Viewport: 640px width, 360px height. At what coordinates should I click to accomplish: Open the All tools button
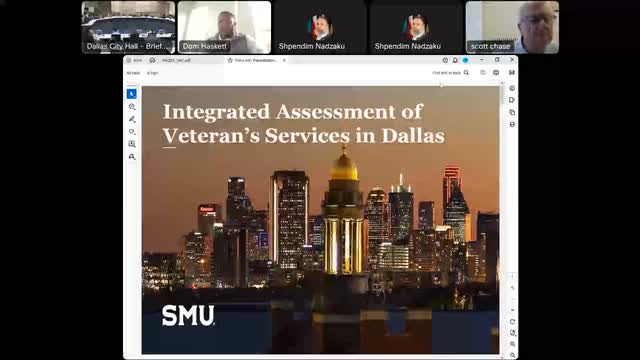152,73
